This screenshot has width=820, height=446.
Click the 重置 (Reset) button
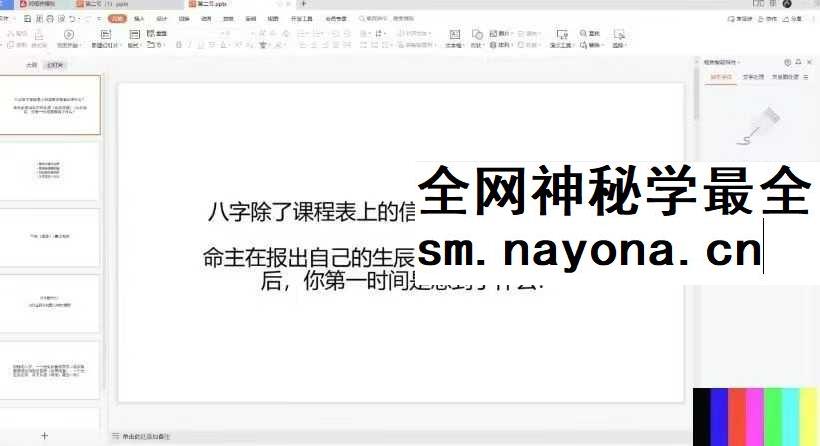click(x=157, y=33)
